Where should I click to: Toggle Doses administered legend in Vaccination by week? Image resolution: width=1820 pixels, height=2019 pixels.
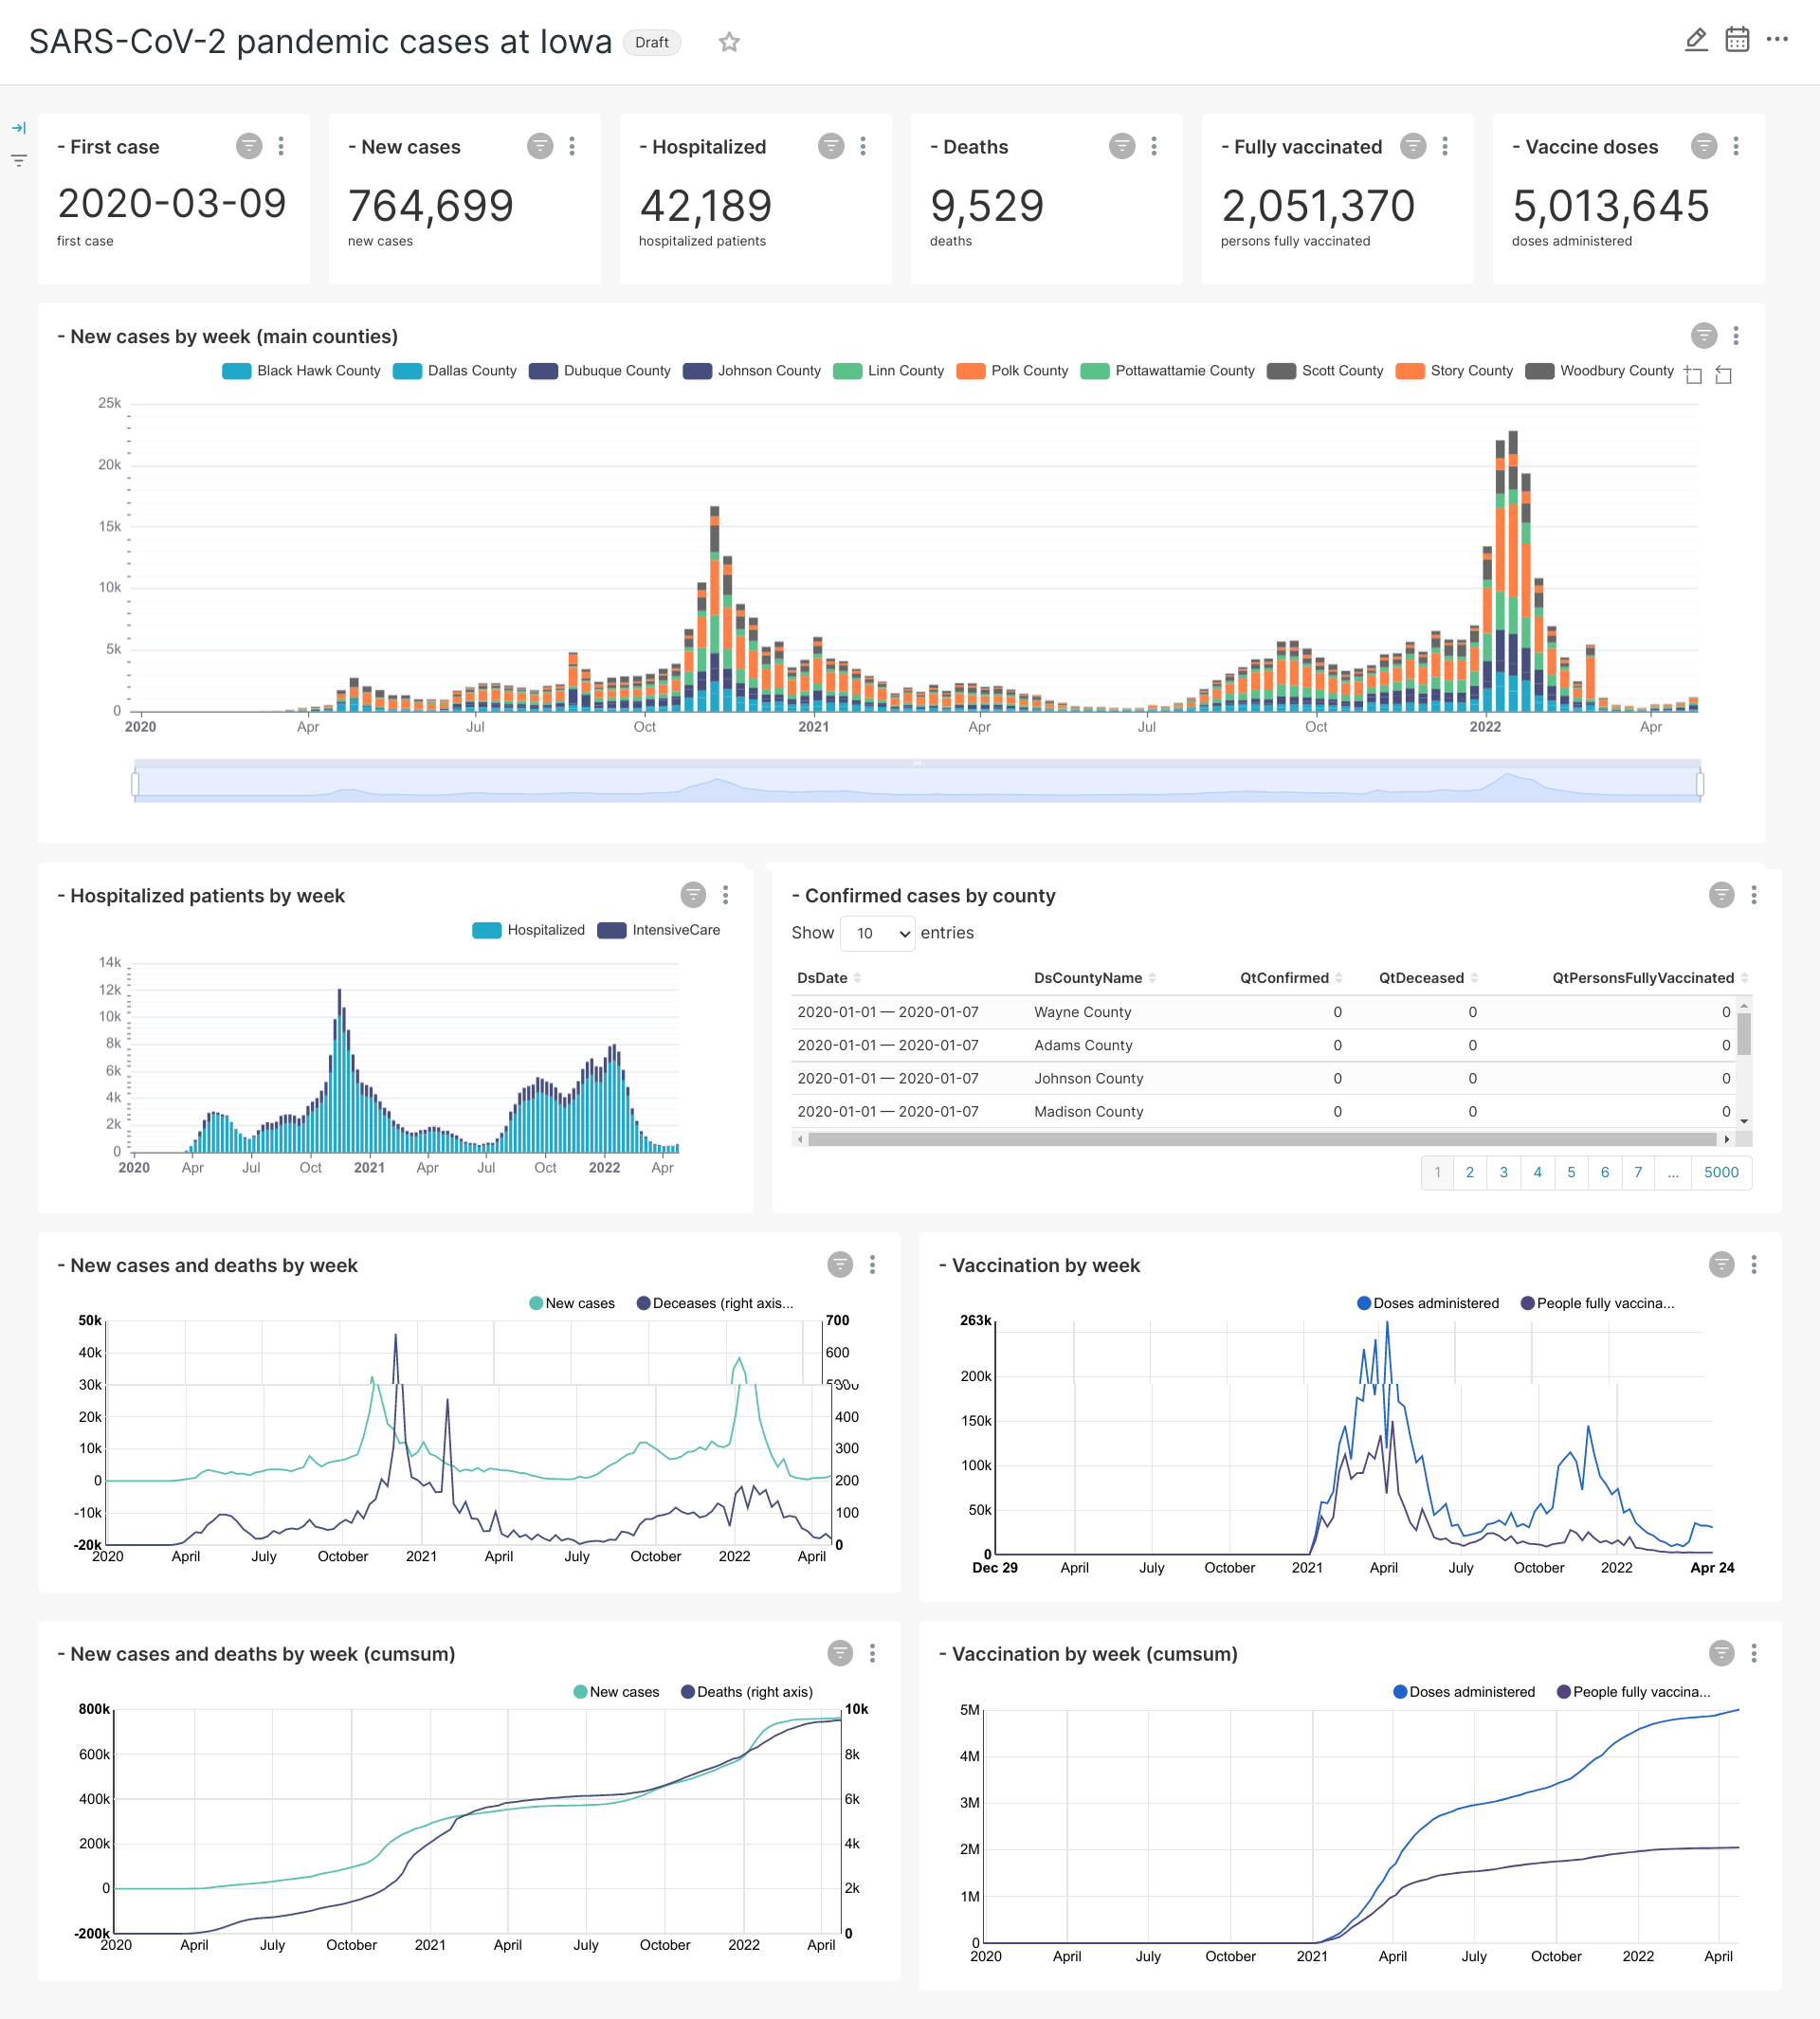pos(1427,1302)
